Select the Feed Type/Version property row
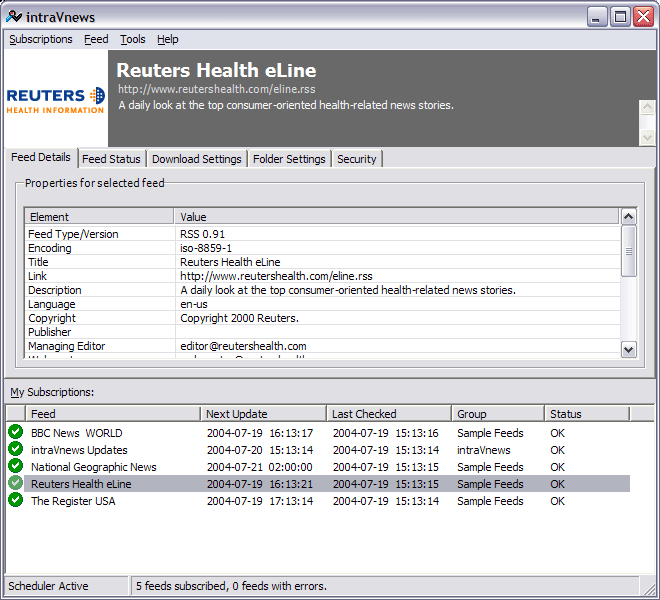This screenshot has height=600, width=660. 322,234
